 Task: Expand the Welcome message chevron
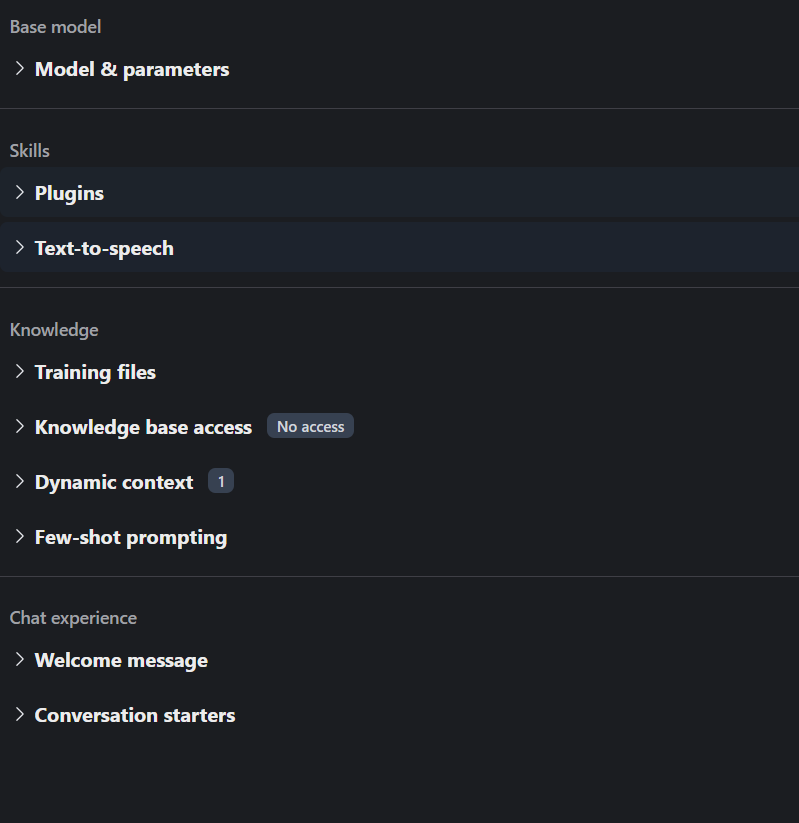pos(19,660)
